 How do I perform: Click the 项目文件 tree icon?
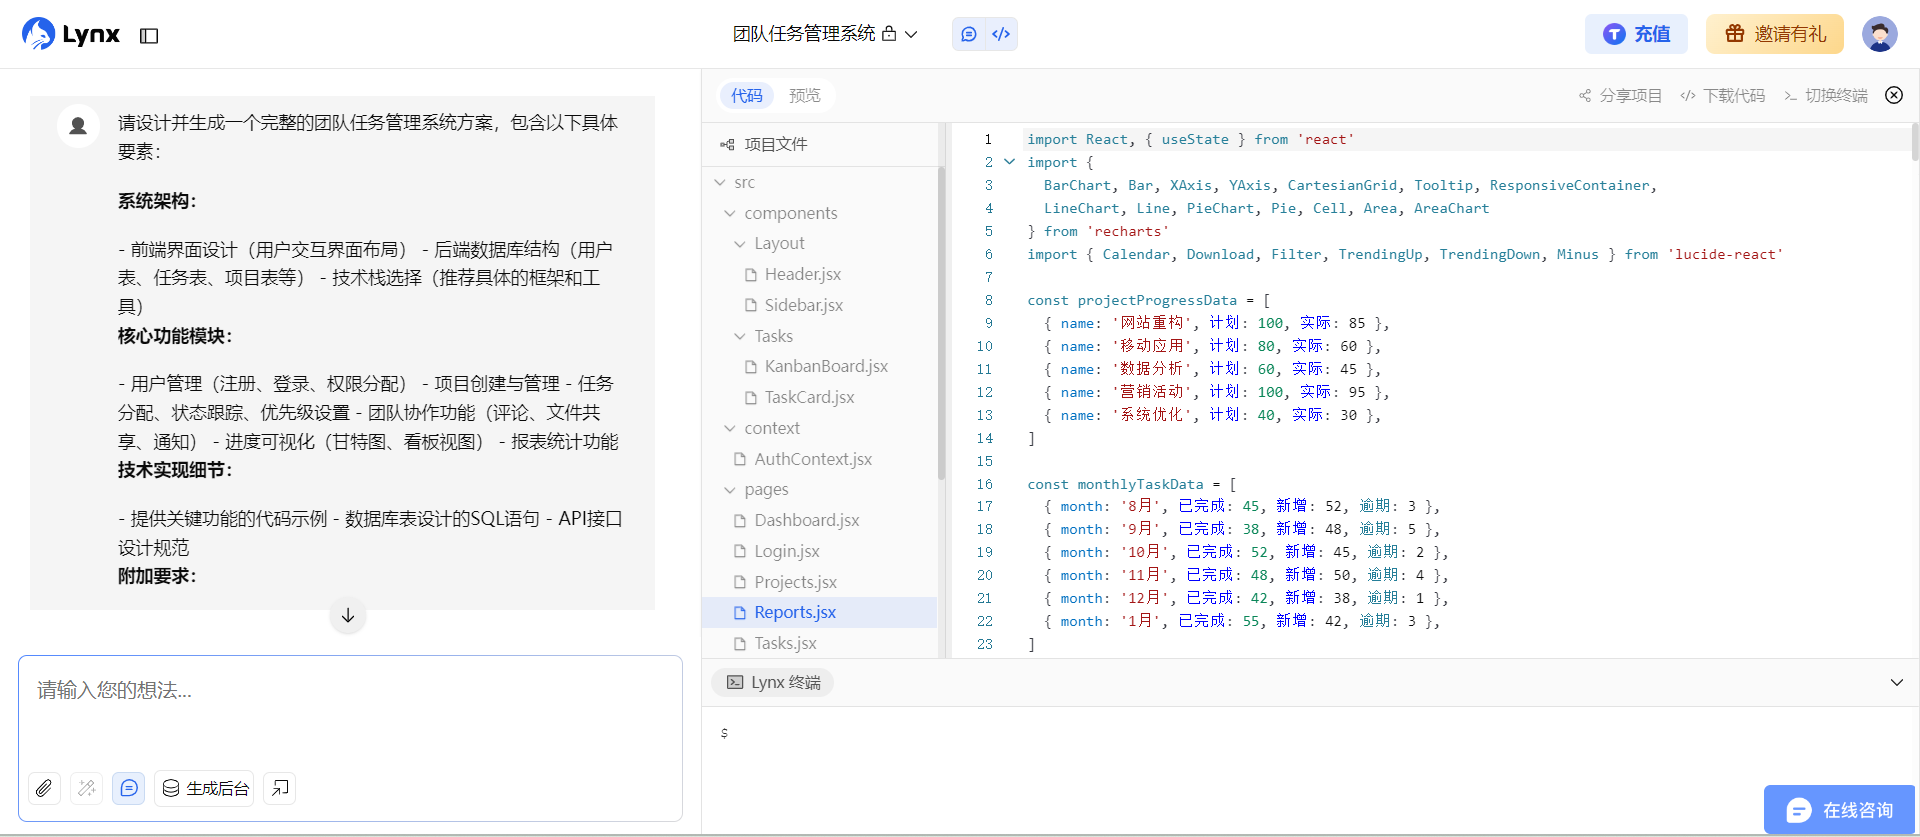tap(727, 145)
